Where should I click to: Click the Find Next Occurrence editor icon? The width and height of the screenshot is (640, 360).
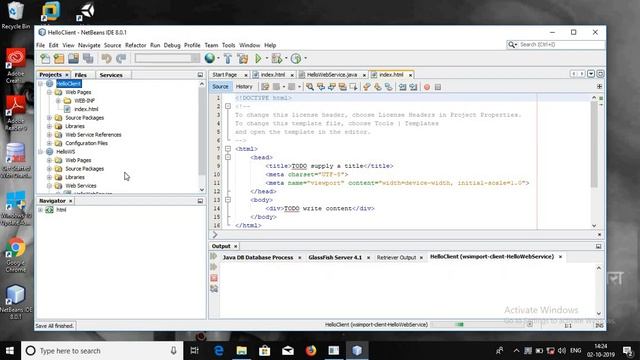331,87
